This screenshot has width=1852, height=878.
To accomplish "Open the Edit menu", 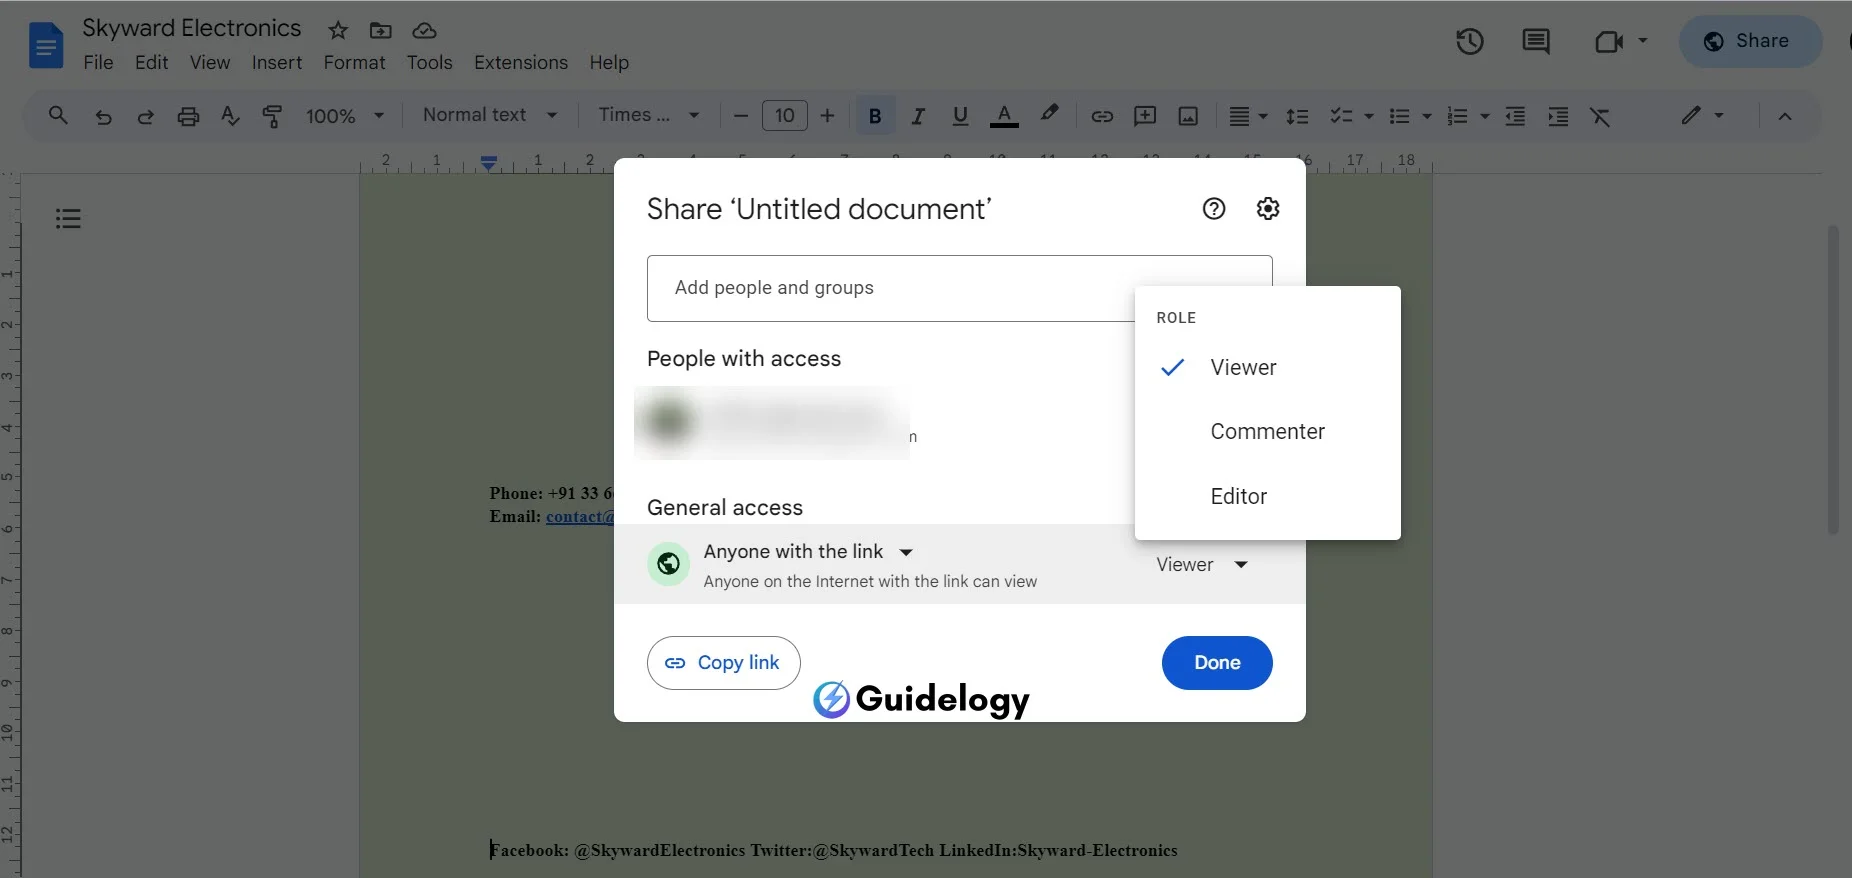I will coord(152,62).
